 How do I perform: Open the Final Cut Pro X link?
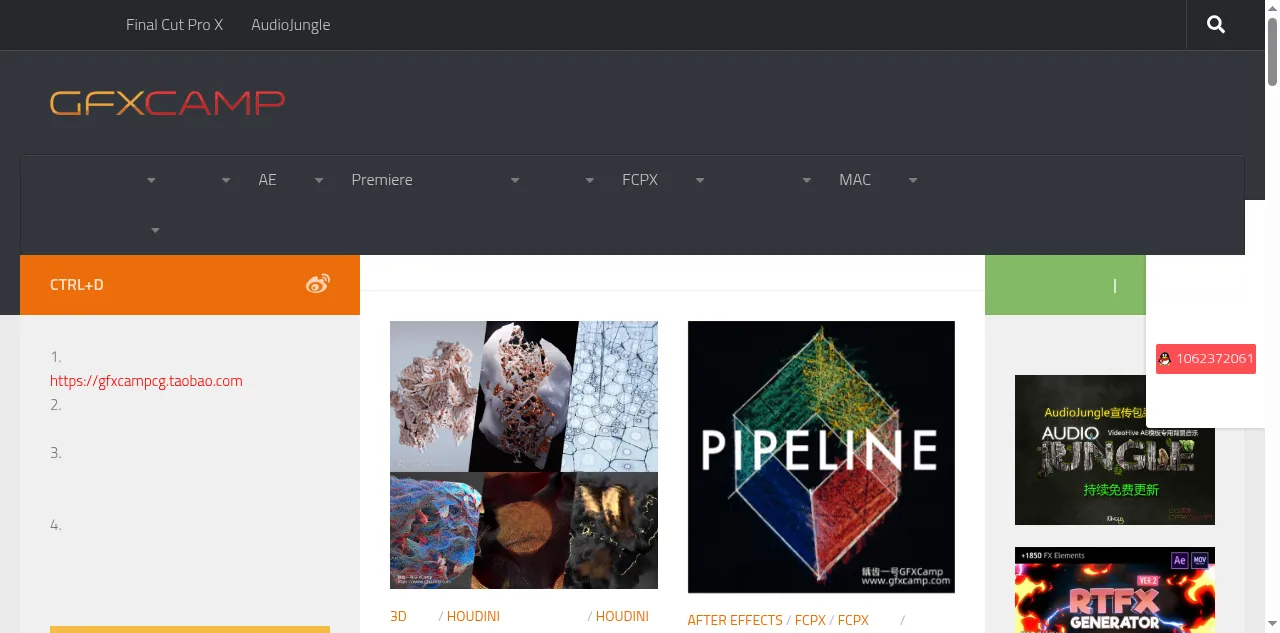(175, 25)
